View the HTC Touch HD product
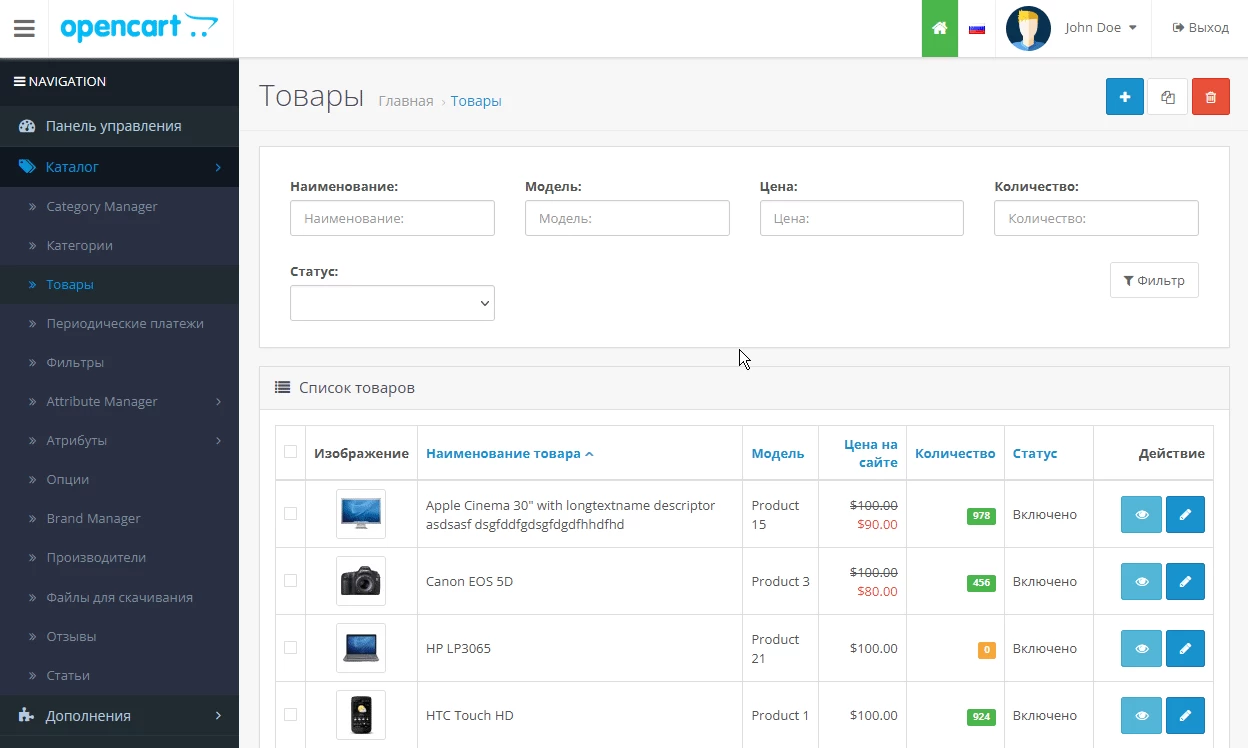Screen dimensions: 1248x748 (1142, 715)
